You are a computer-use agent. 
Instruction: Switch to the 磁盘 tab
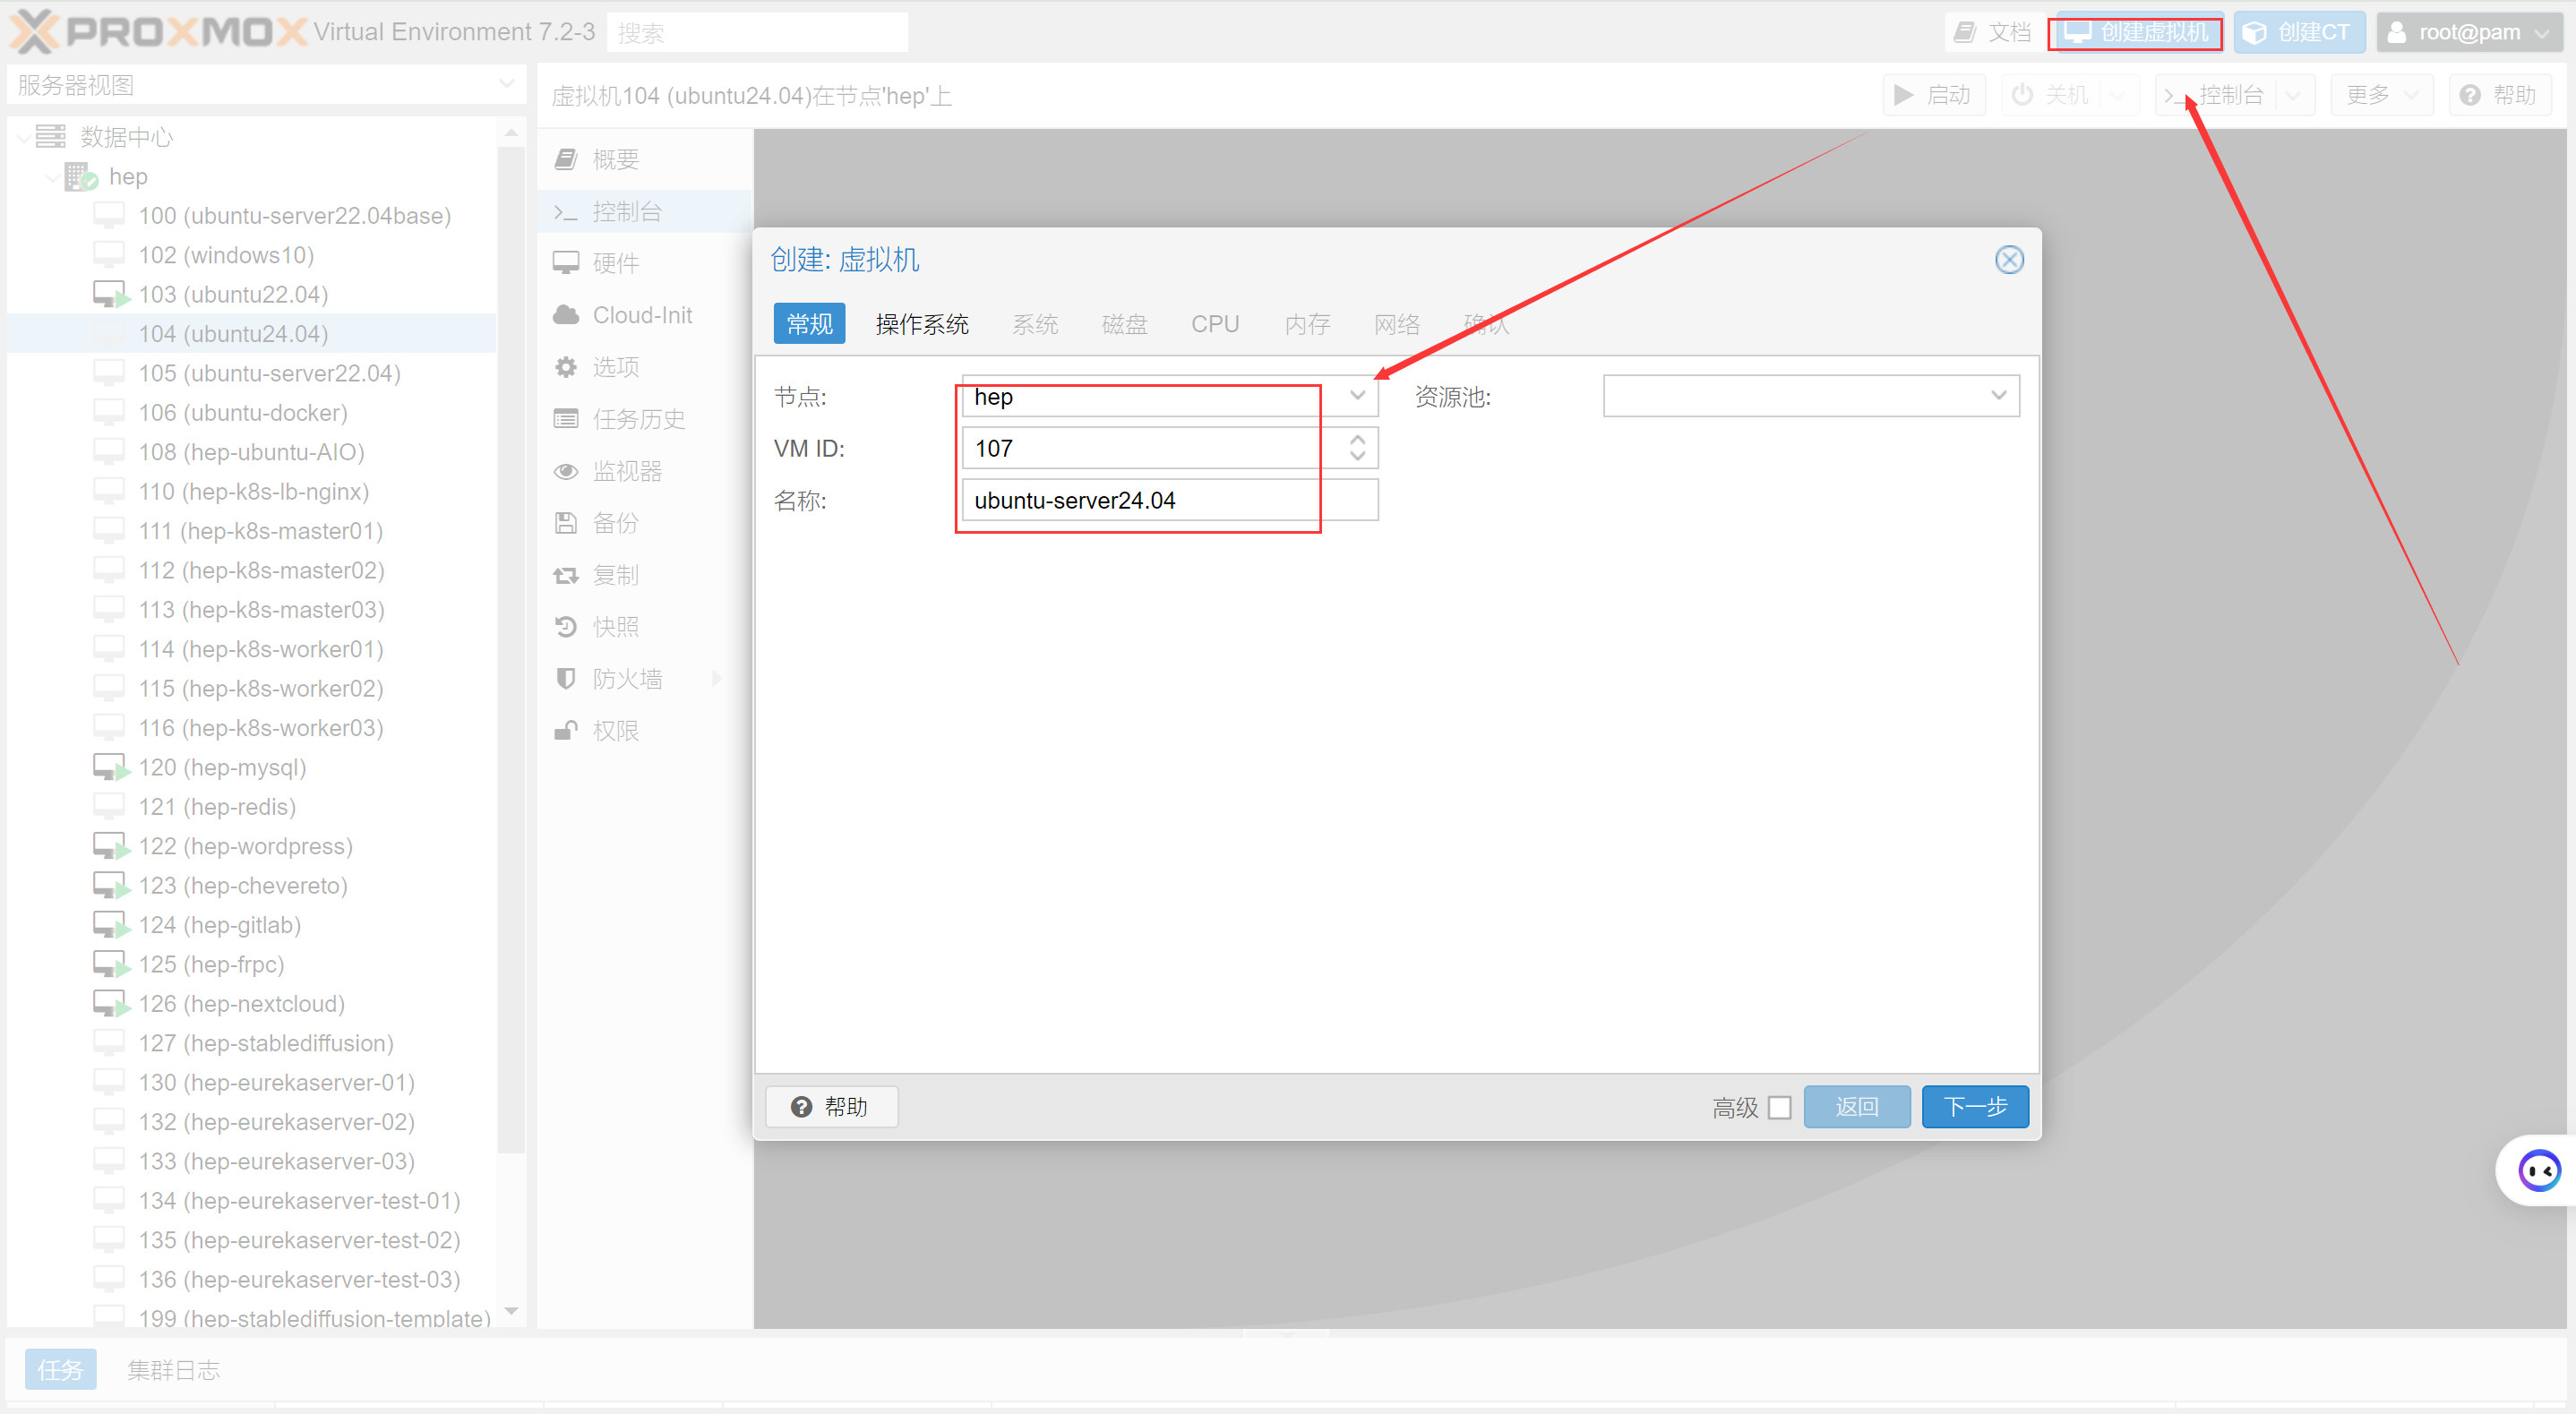(x=1124, y=323)
